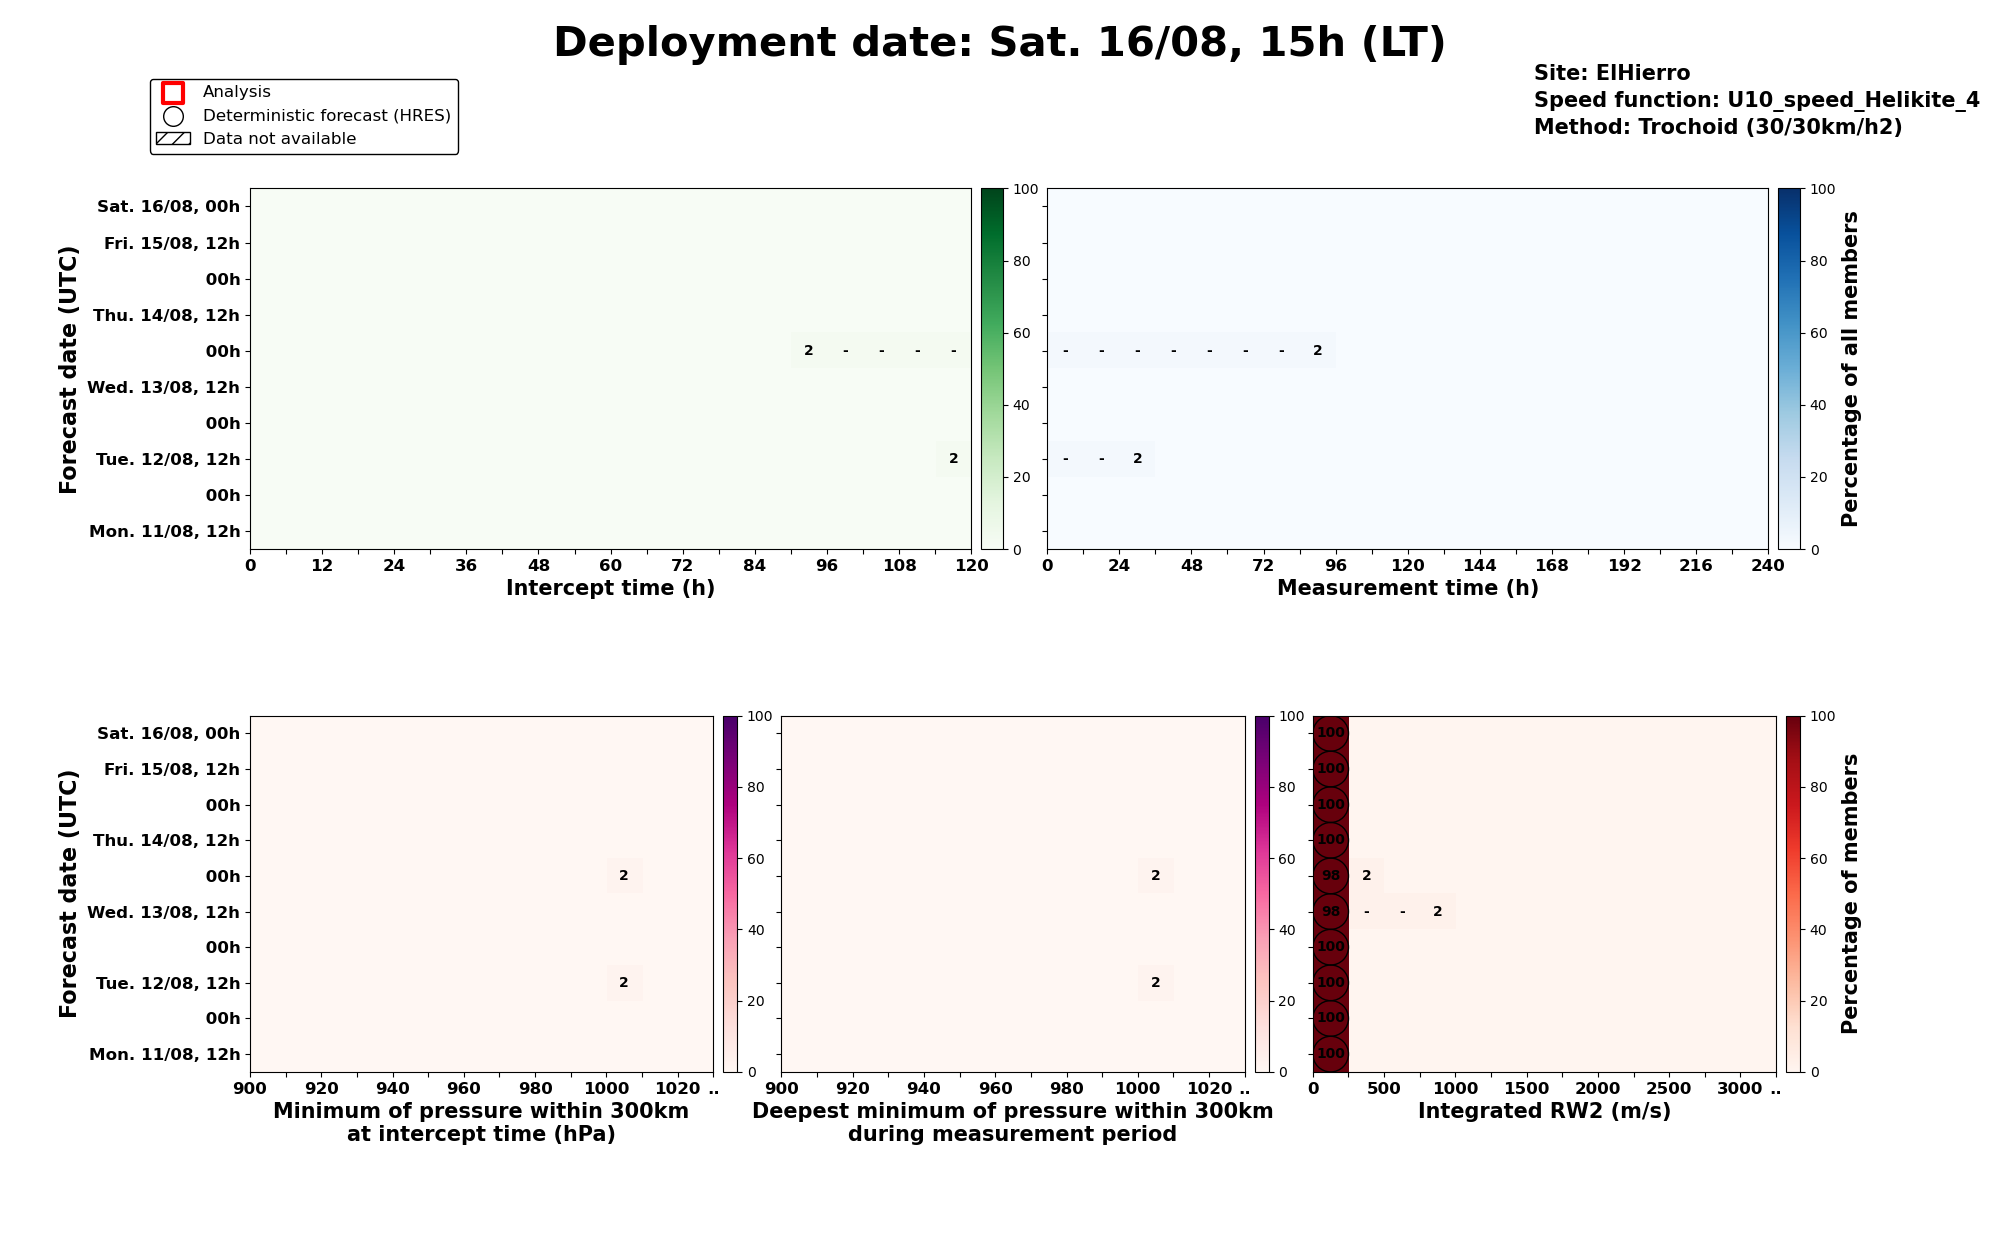Click the '120' tick on the Intercept time axis
Screen dimensions: 2000x1250
pos(971,565)
